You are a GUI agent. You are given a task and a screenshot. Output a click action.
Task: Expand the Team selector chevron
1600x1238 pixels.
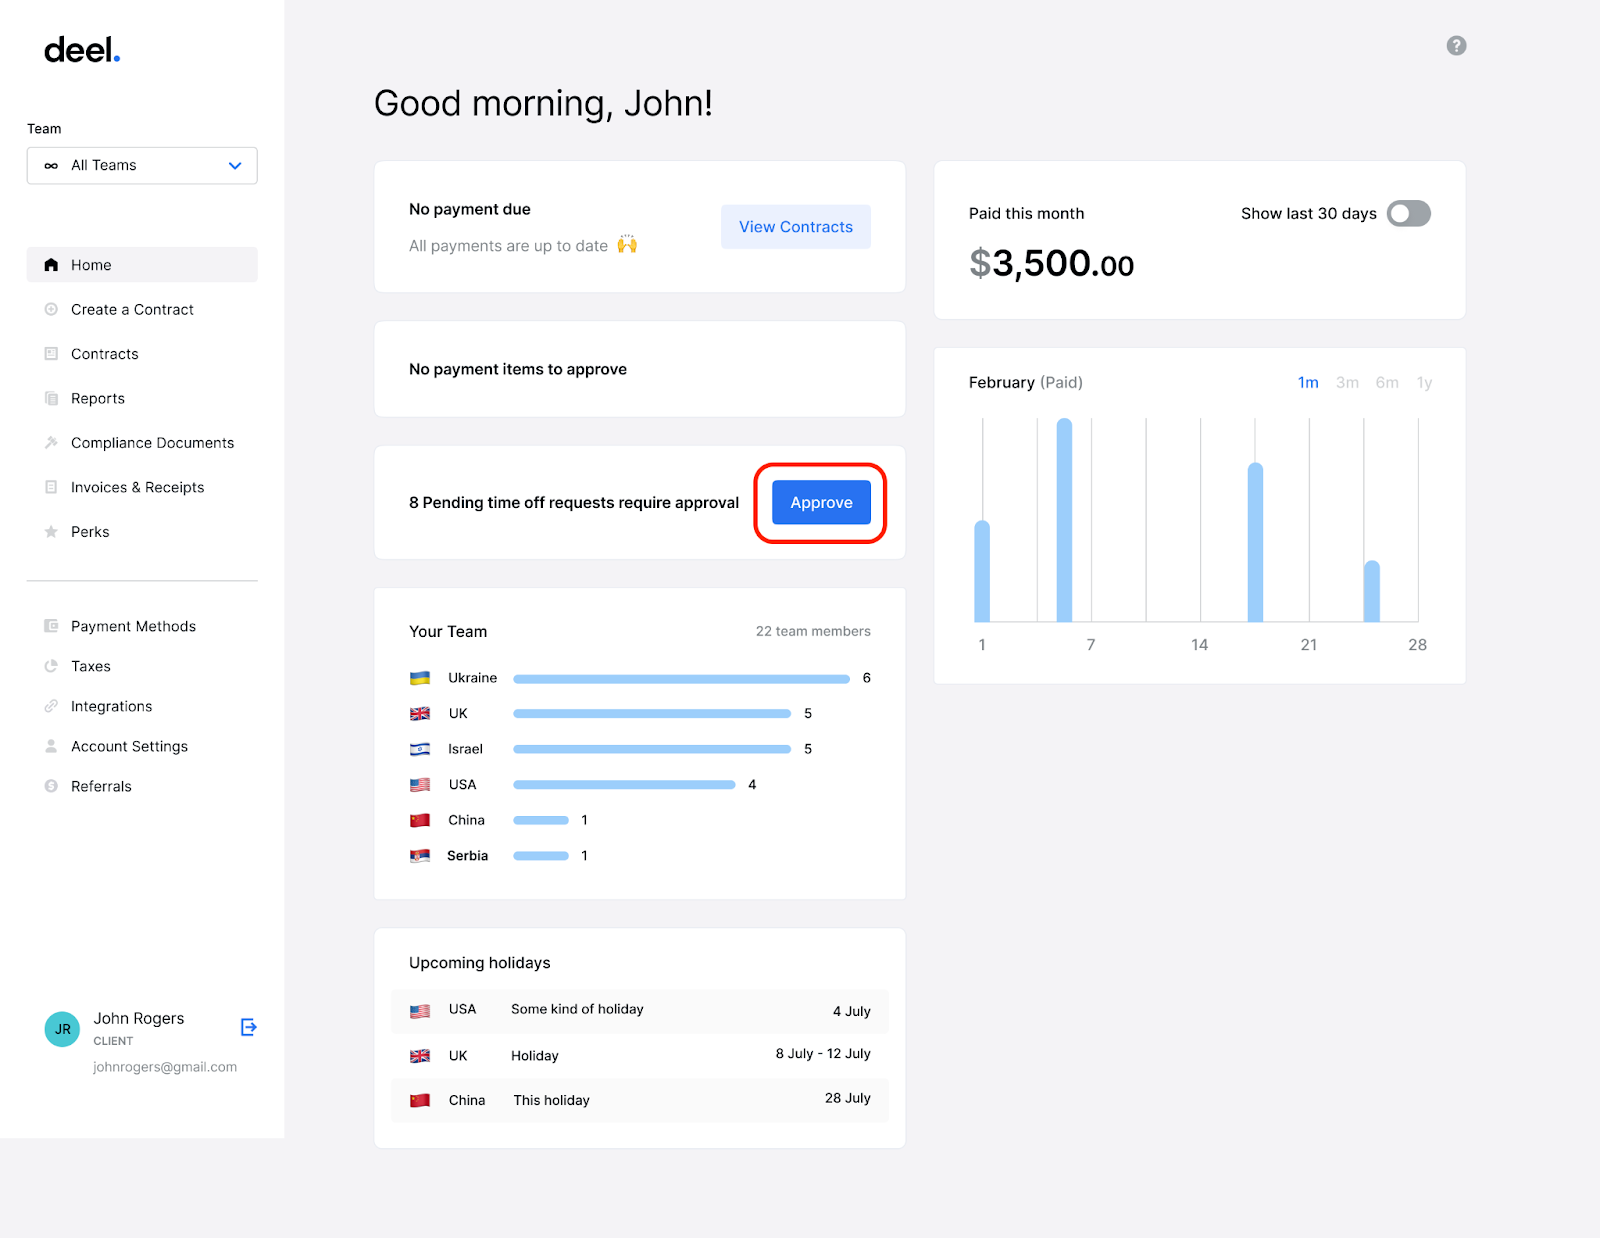[x=235, y=165]
